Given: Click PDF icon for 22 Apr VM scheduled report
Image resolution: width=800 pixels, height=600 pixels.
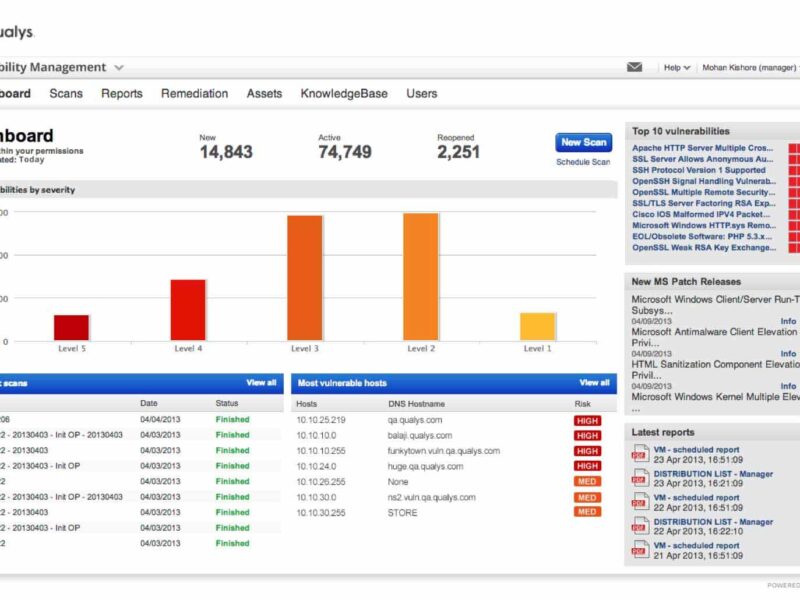Looking at the screenshot, I should pyautogui.click(x=640, y=502).
